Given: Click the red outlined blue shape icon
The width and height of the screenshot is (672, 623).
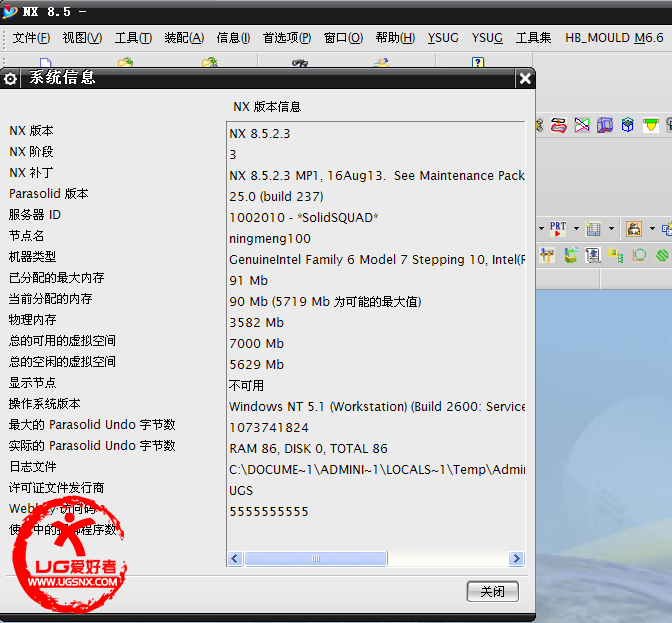Looking at the screenshot, I should (x=558, y=125).
